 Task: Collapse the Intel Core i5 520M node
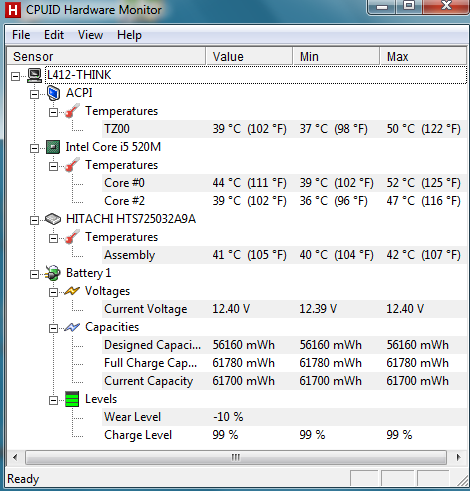pos(34,148)
